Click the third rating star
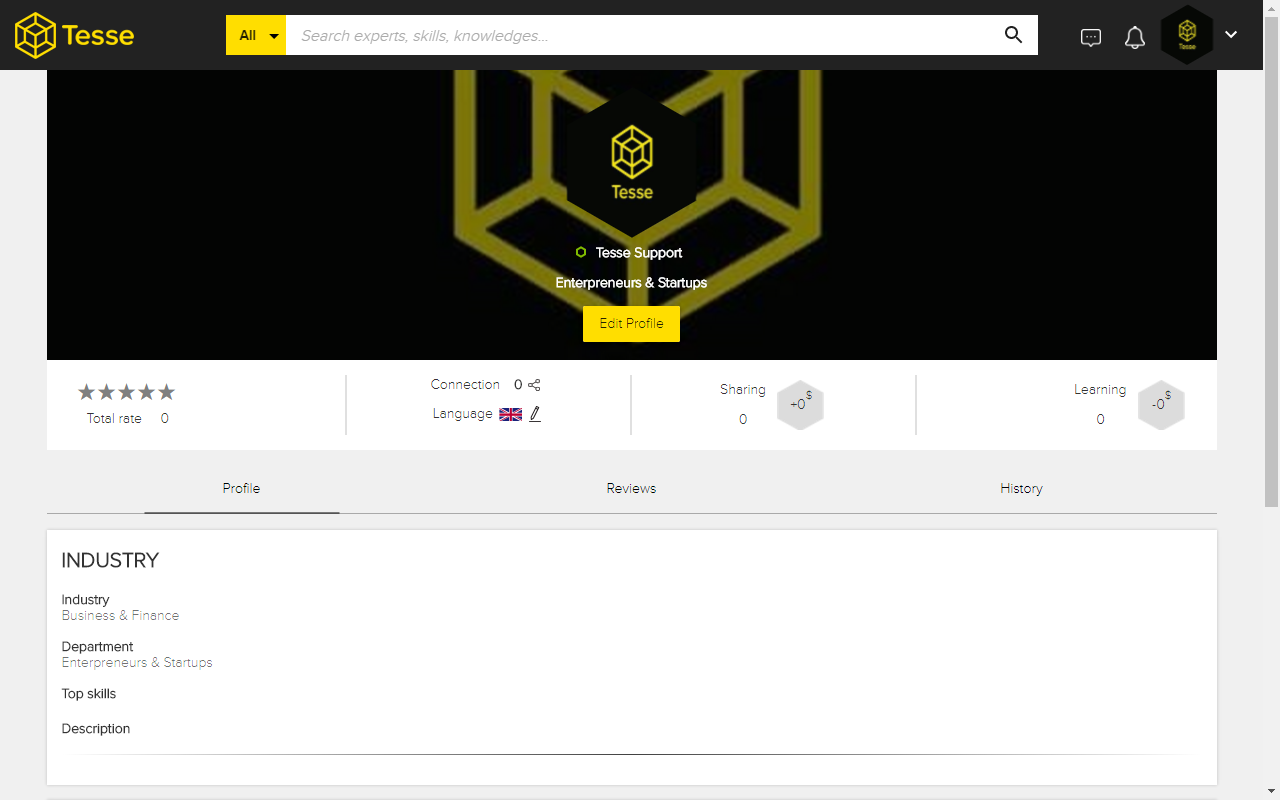This screenshot has height=800, width=1280. click(x=127, y=392)
